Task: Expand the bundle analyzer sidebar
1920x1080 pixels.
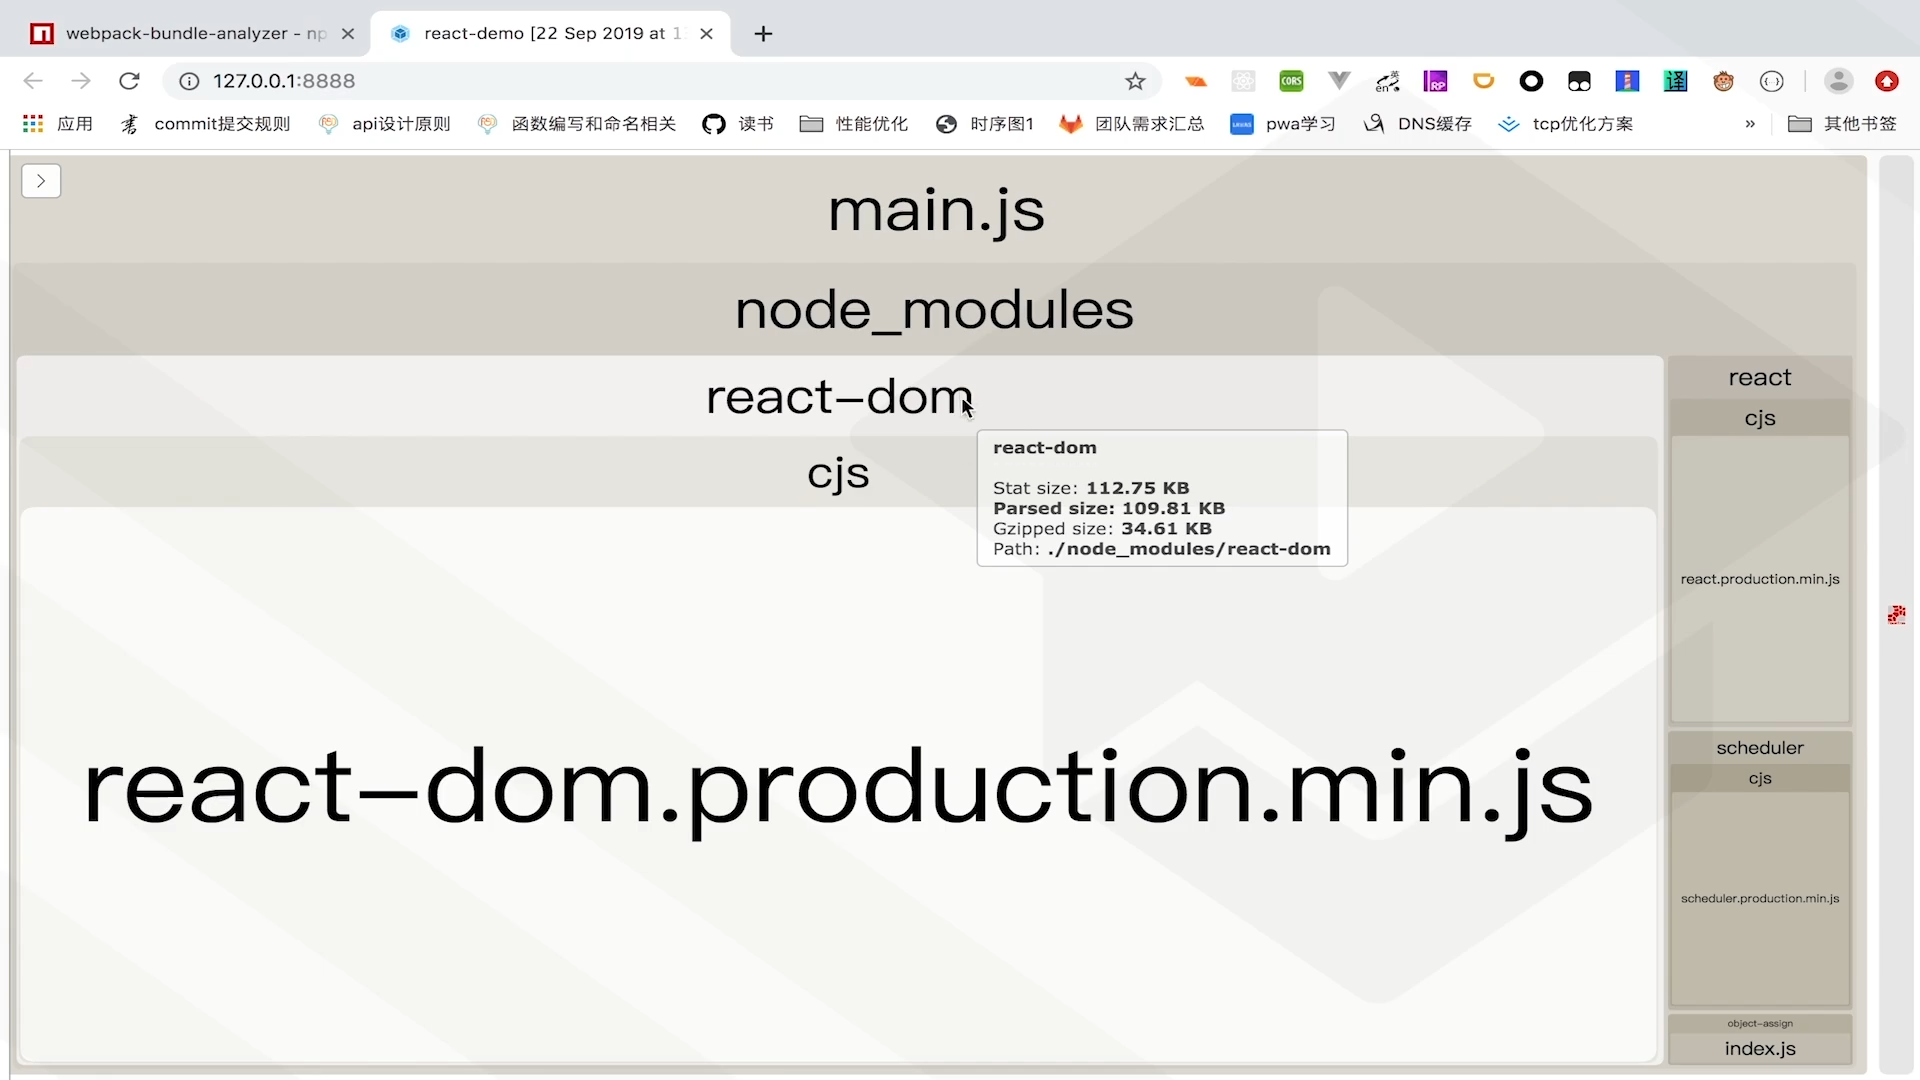Action: [x=41, y=181]
